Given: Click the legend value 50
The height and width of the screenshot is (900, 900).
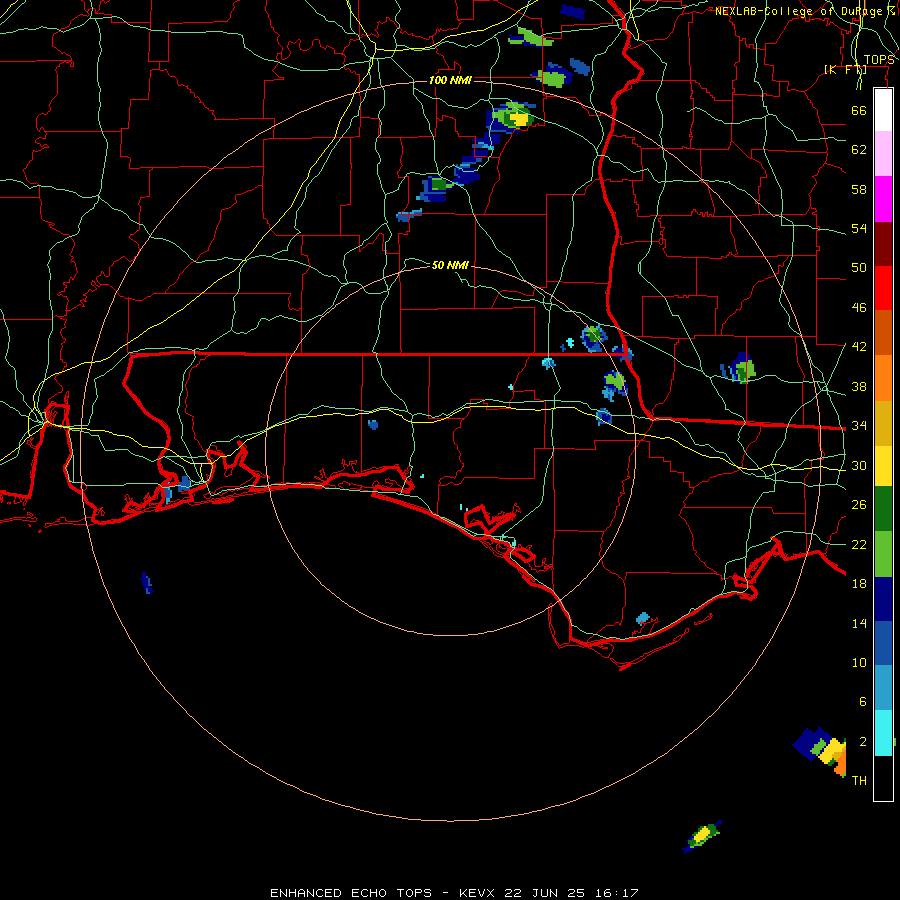Looking at the screenshot, I should (859, 267).
